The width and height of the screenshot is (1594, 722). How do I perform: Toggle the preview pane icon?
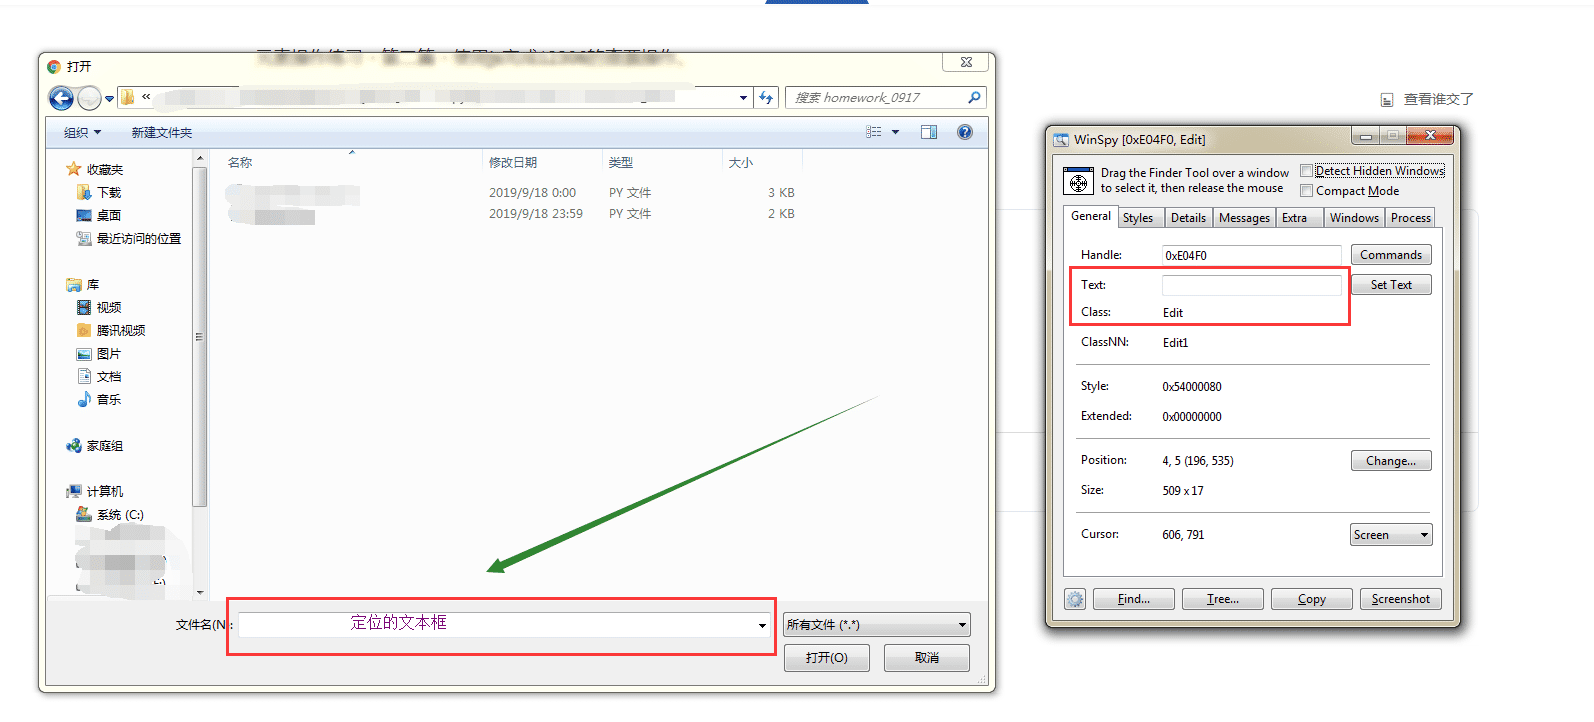929,132
